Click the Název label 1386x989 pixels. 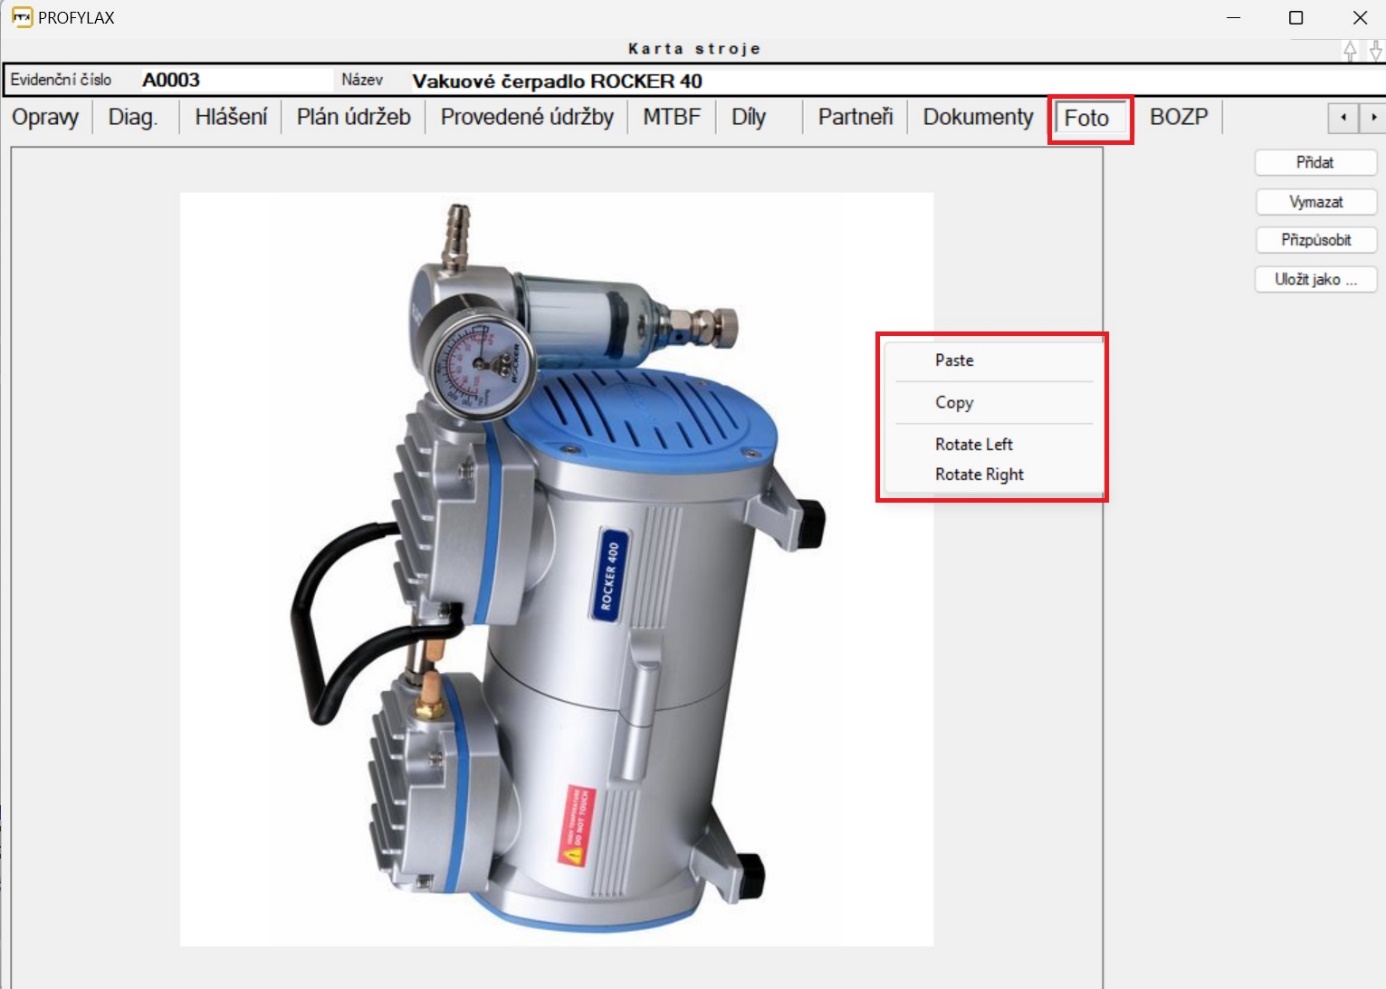(x=362, y=80)
